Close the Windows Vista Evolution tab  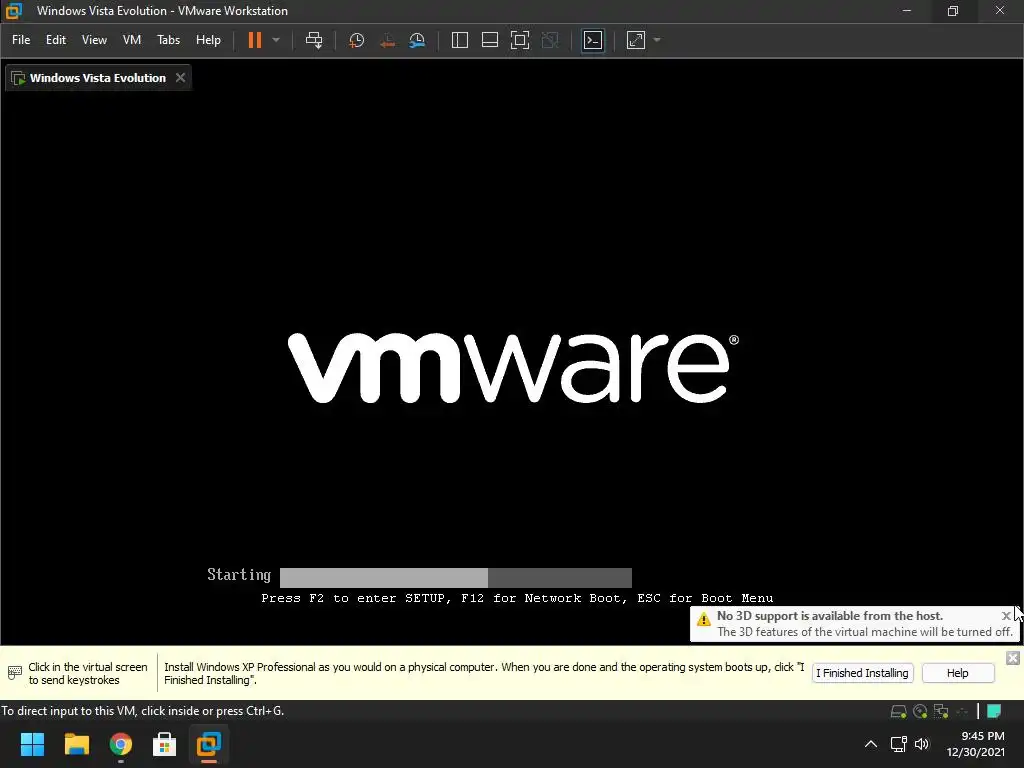(x=180, y=78)
